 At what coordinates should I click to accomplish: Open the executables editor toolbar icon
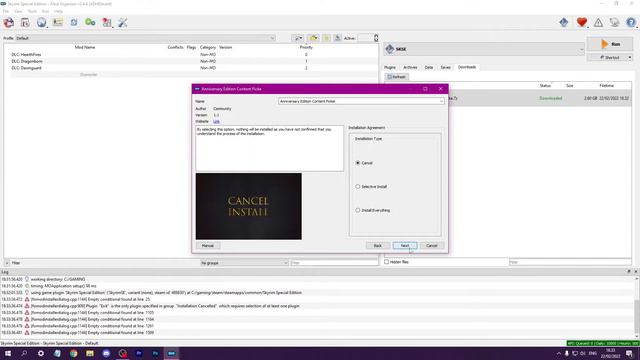pos(58,23)
